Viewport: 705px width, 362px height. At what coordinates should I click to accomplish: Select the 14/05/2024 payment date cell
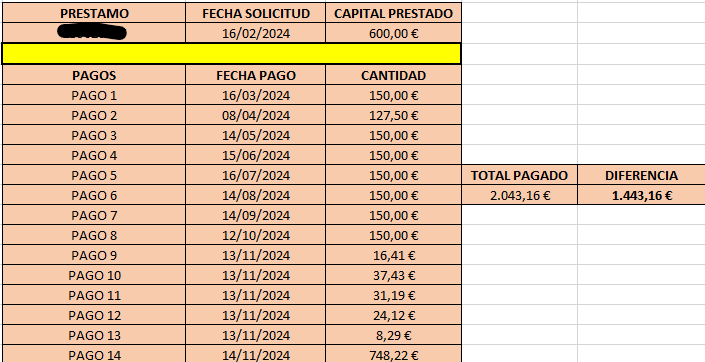coord(255,135)
